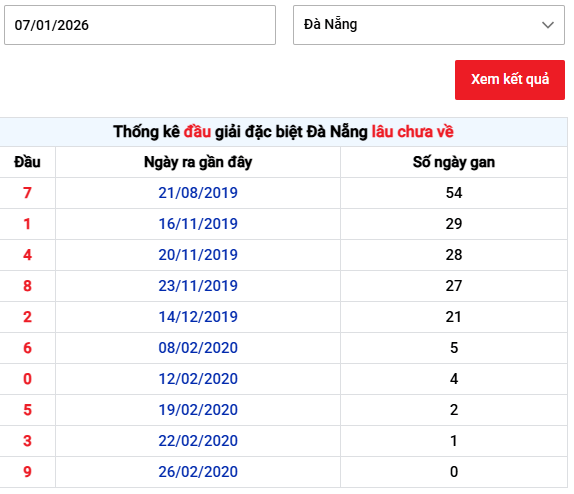Click the red đầu number 7

(27, 193)
